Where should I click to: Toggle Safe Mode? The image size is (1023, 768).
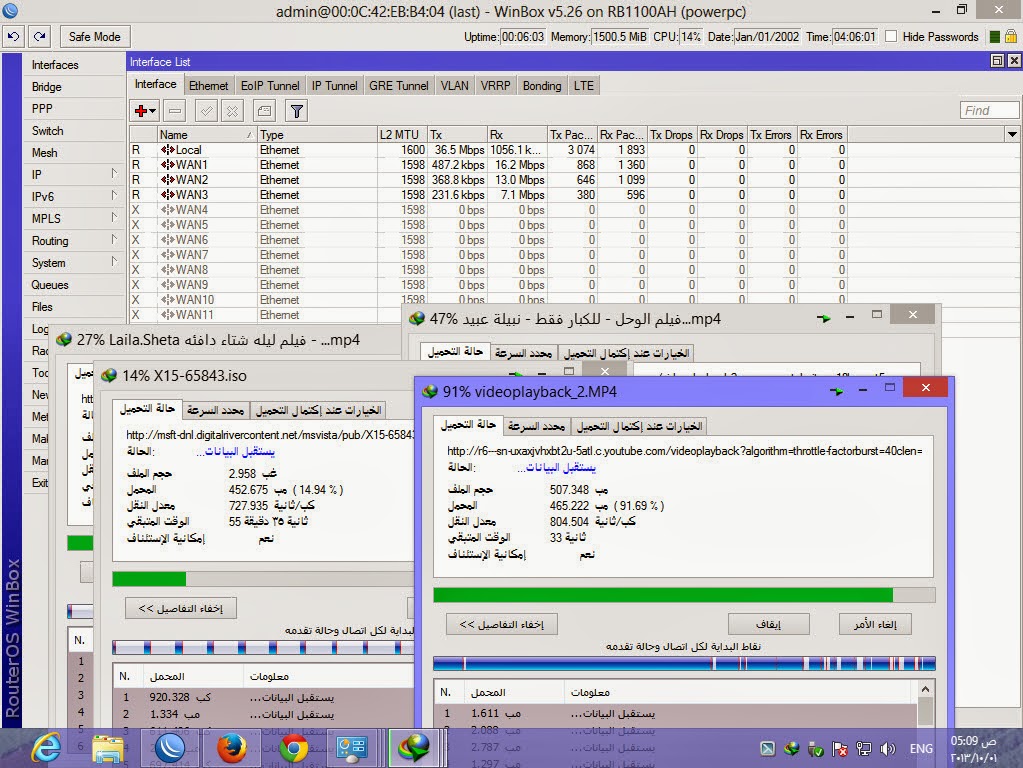[x=95, y=37]
